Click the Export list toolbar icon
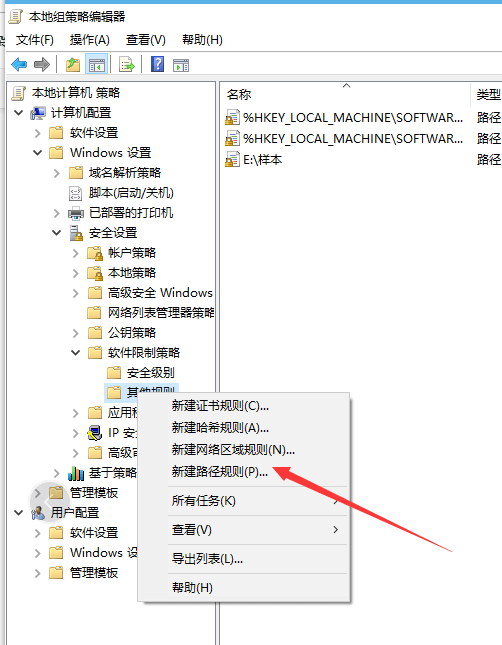Viewport: 502px width, 645px height. (127, 65)
